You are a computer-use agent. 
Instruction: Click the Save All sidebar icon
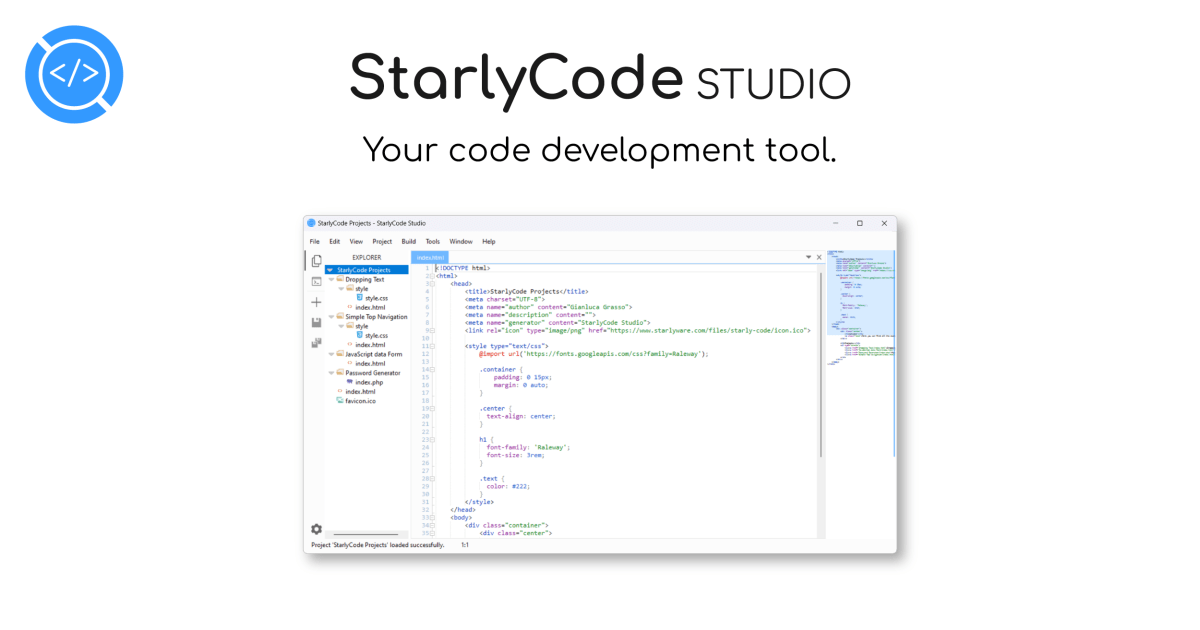point(316,343)
